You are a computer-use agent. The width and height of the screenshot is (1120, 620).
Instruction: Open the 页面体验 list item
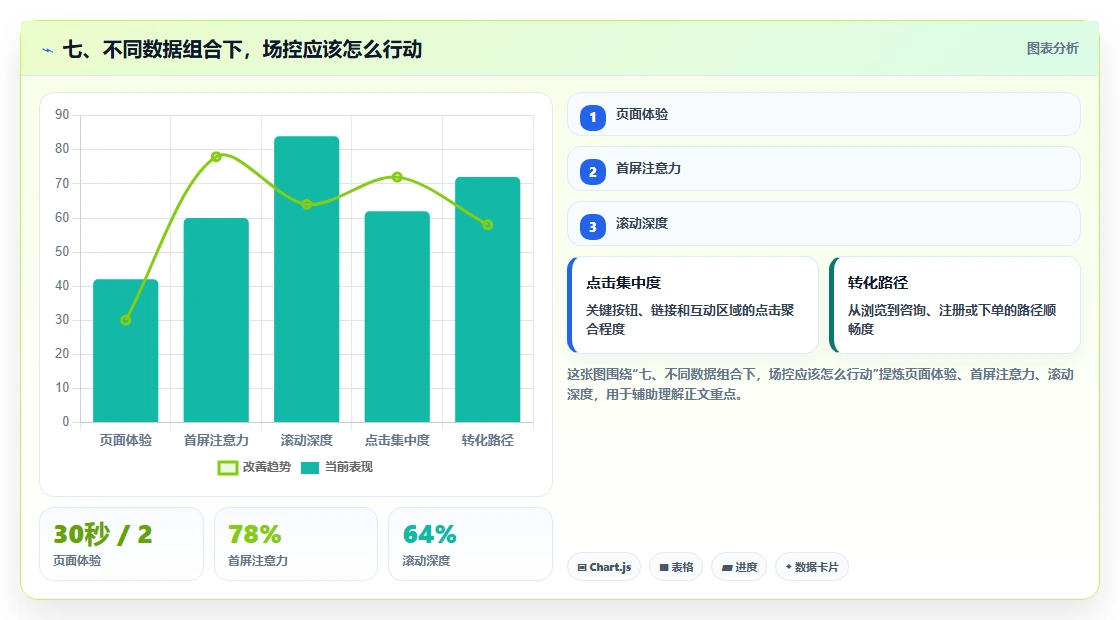pos(824,114)
